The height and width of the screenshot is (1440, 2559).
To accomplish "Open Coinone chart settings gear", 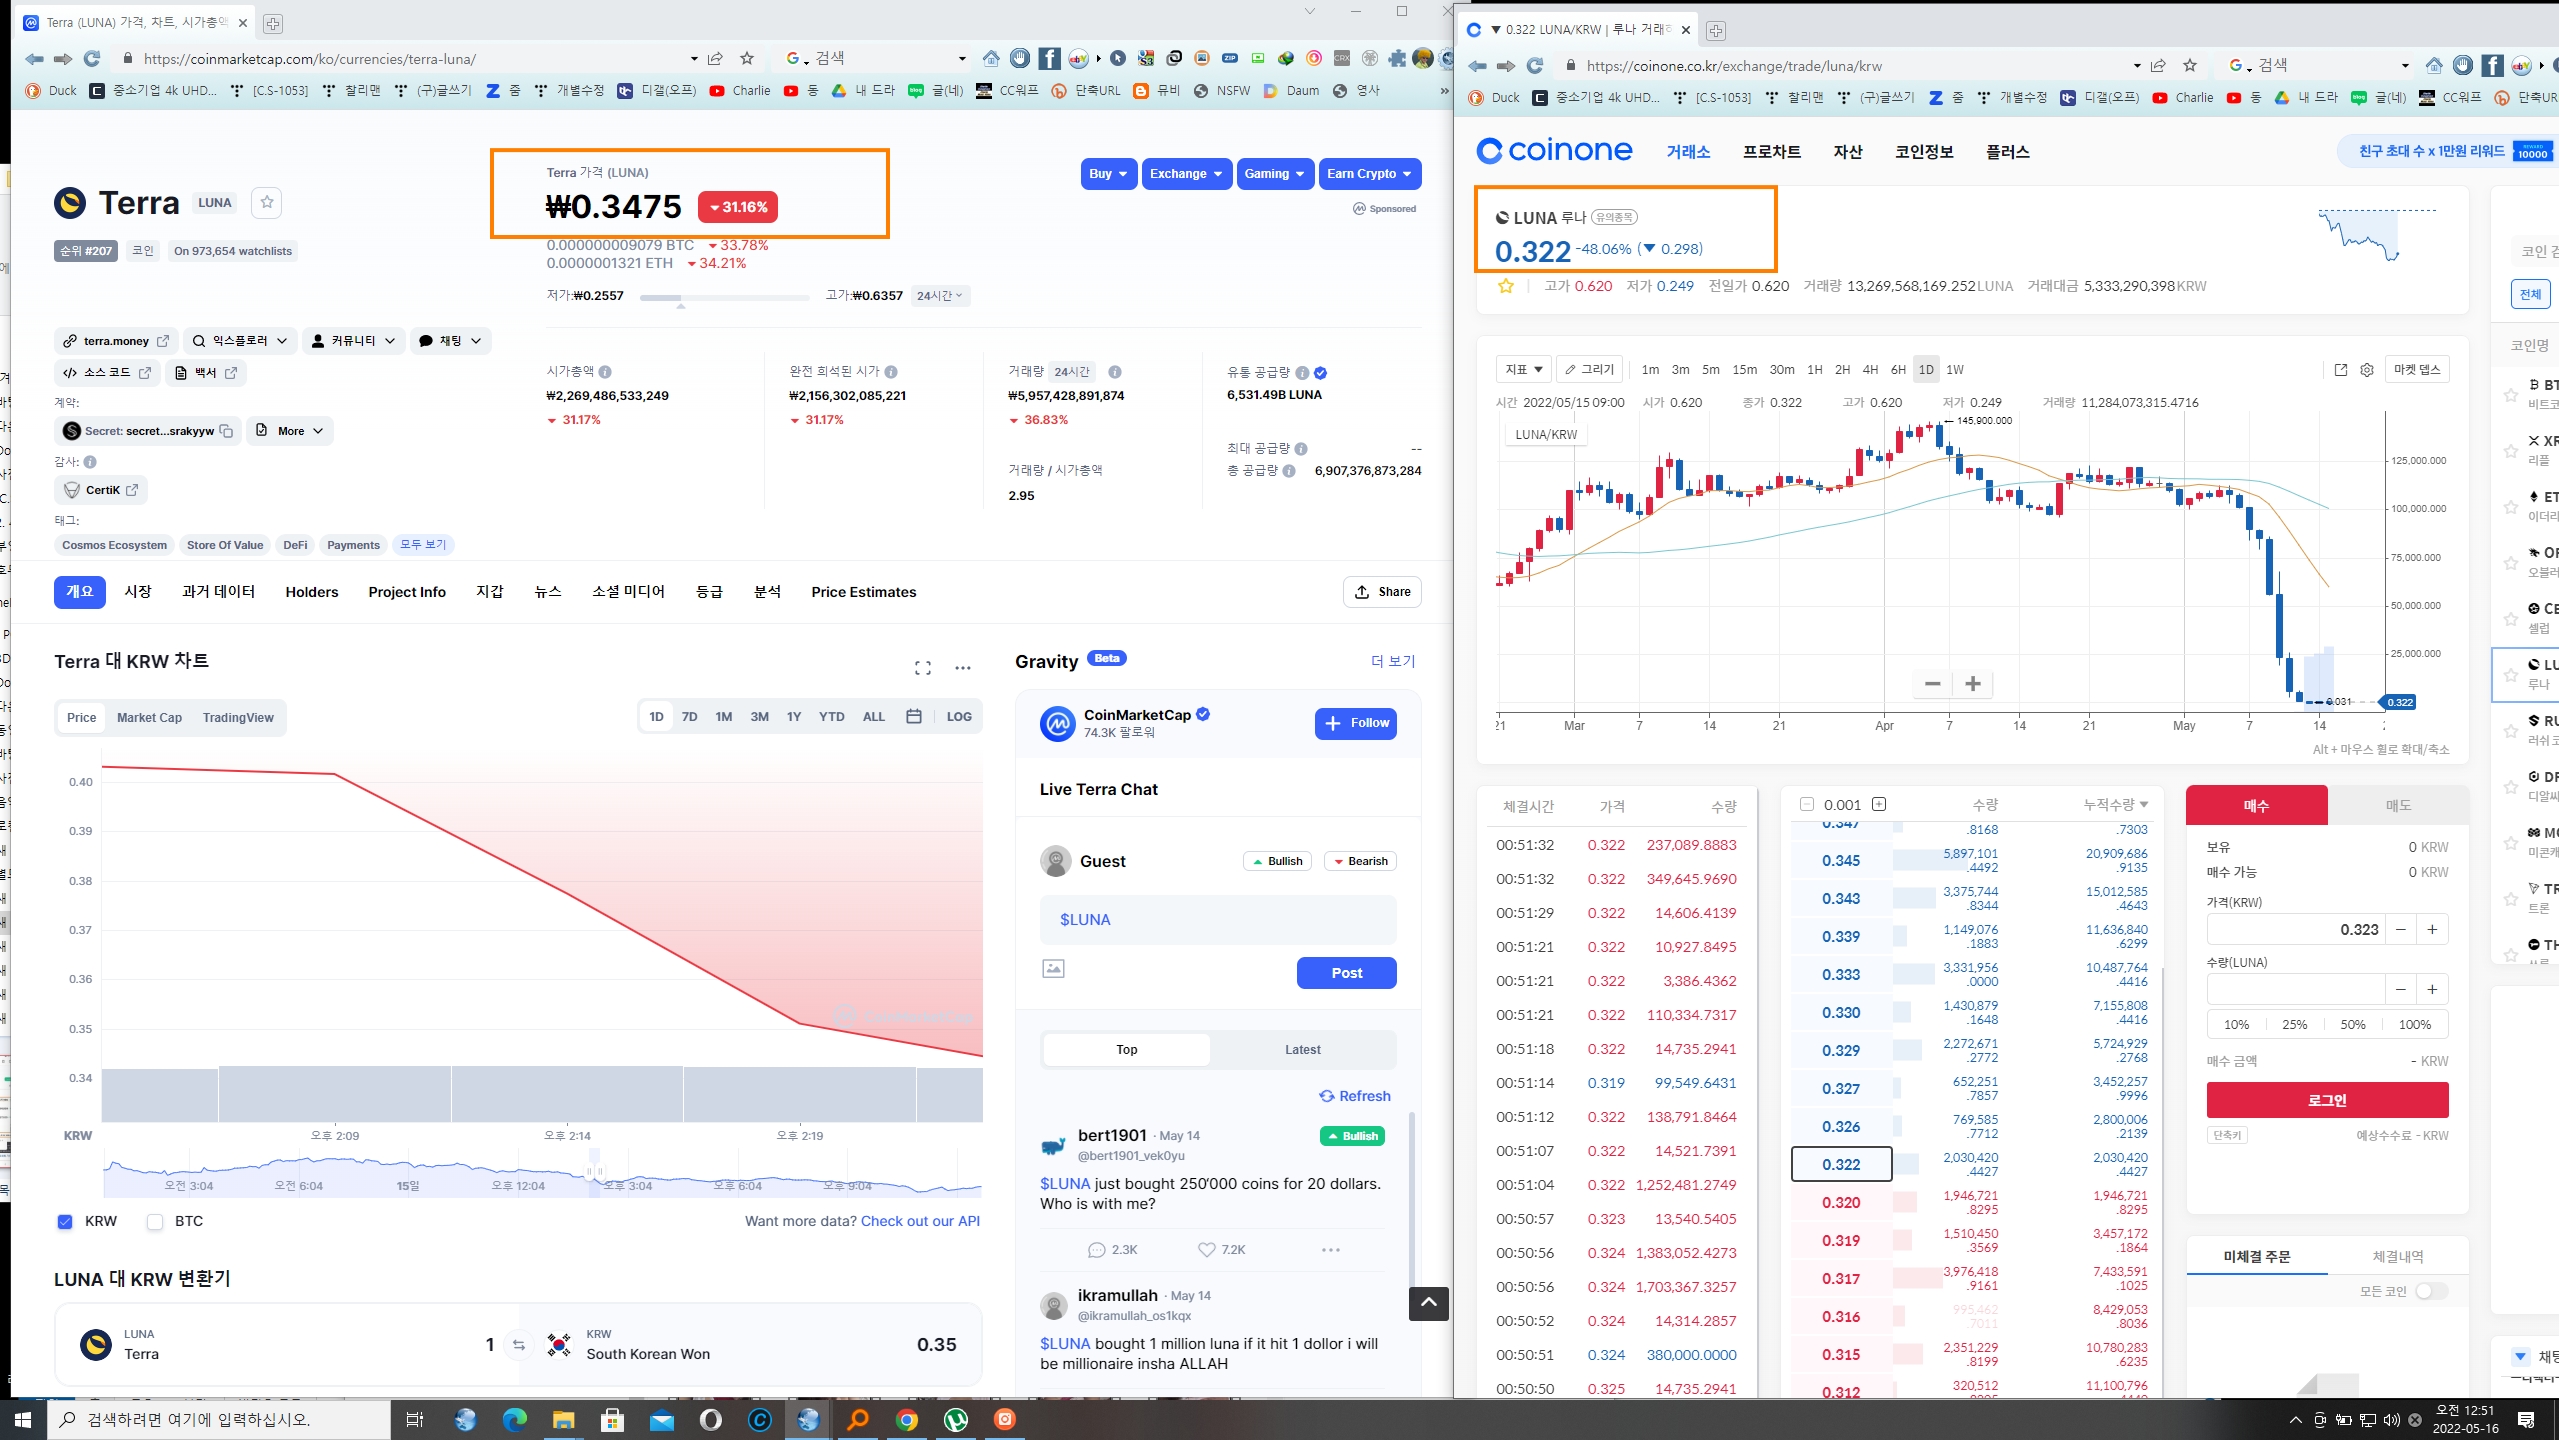I will pos(2366,370).
